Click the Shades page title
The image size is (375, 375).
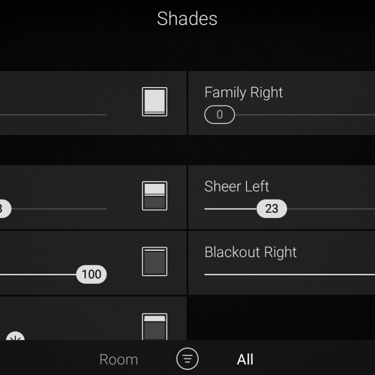[187, 19]
